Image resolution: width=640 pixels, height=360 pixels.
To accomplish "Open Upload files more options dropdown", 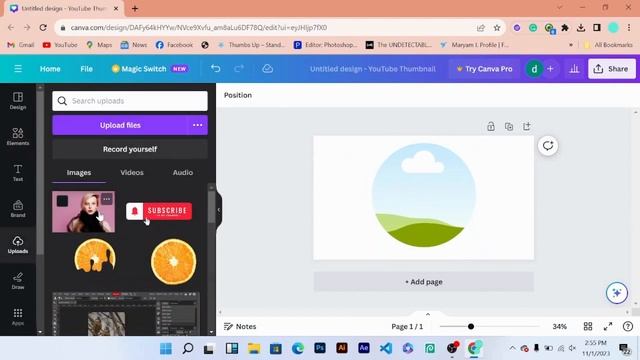I will pos(198,125).
